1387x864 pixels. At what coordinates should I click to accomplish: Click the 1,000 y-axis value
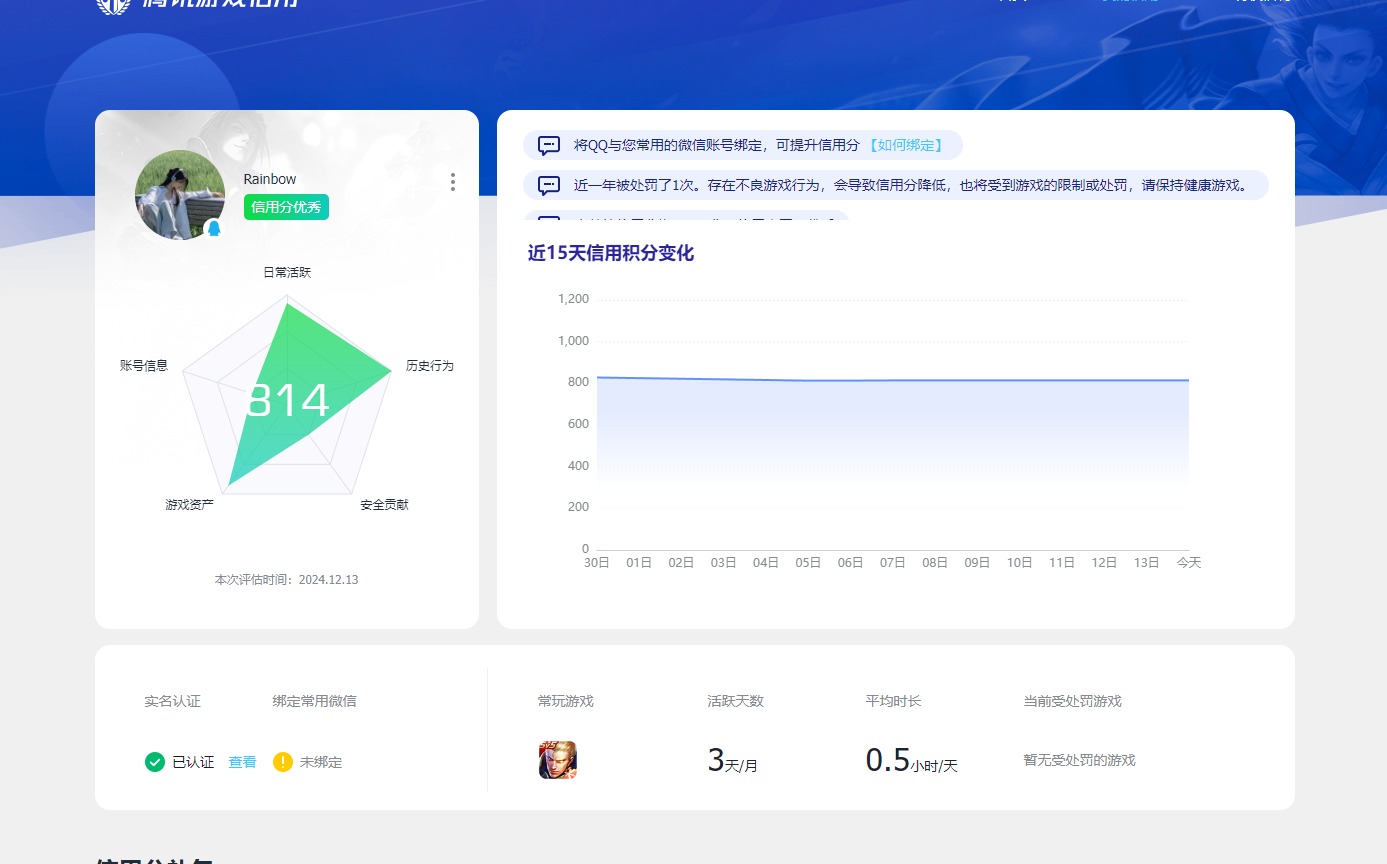(x=573, y=341)
